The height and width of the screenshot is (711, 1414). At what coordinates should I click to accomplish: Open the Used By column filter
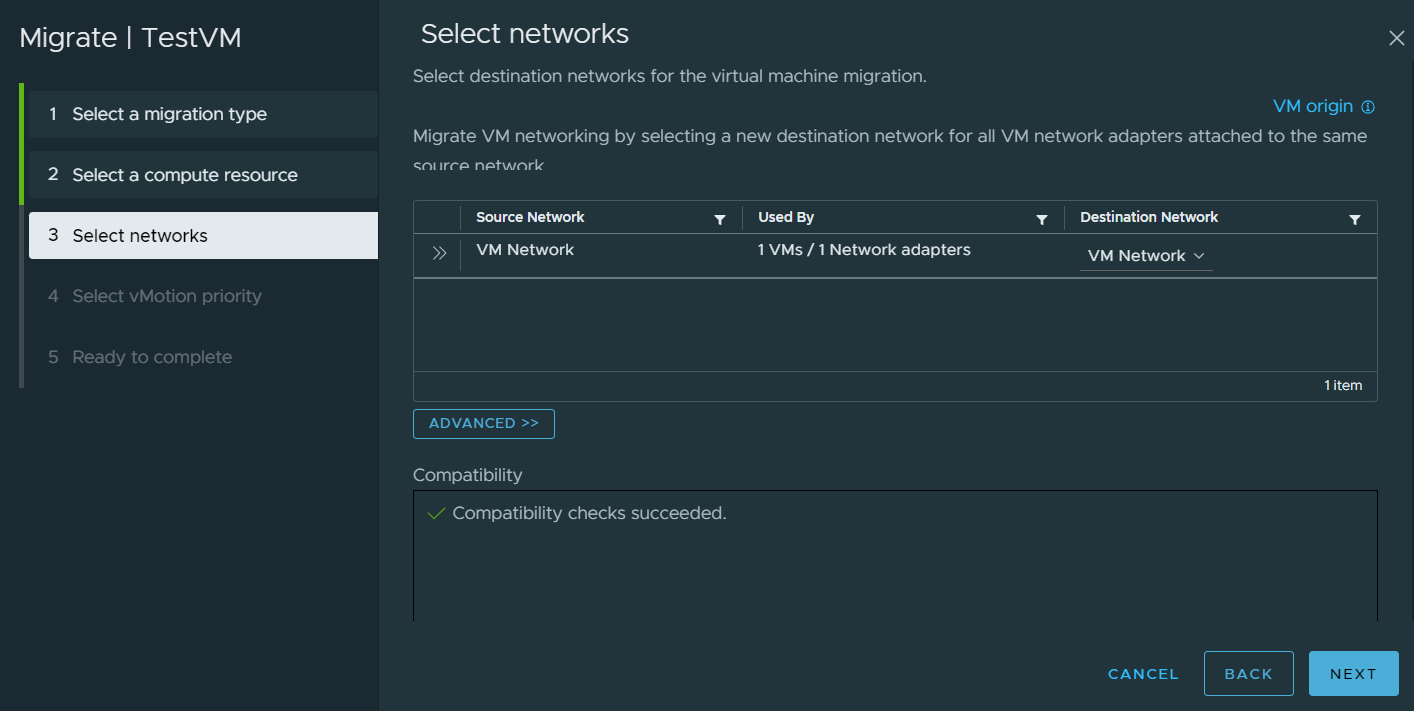1042,219
